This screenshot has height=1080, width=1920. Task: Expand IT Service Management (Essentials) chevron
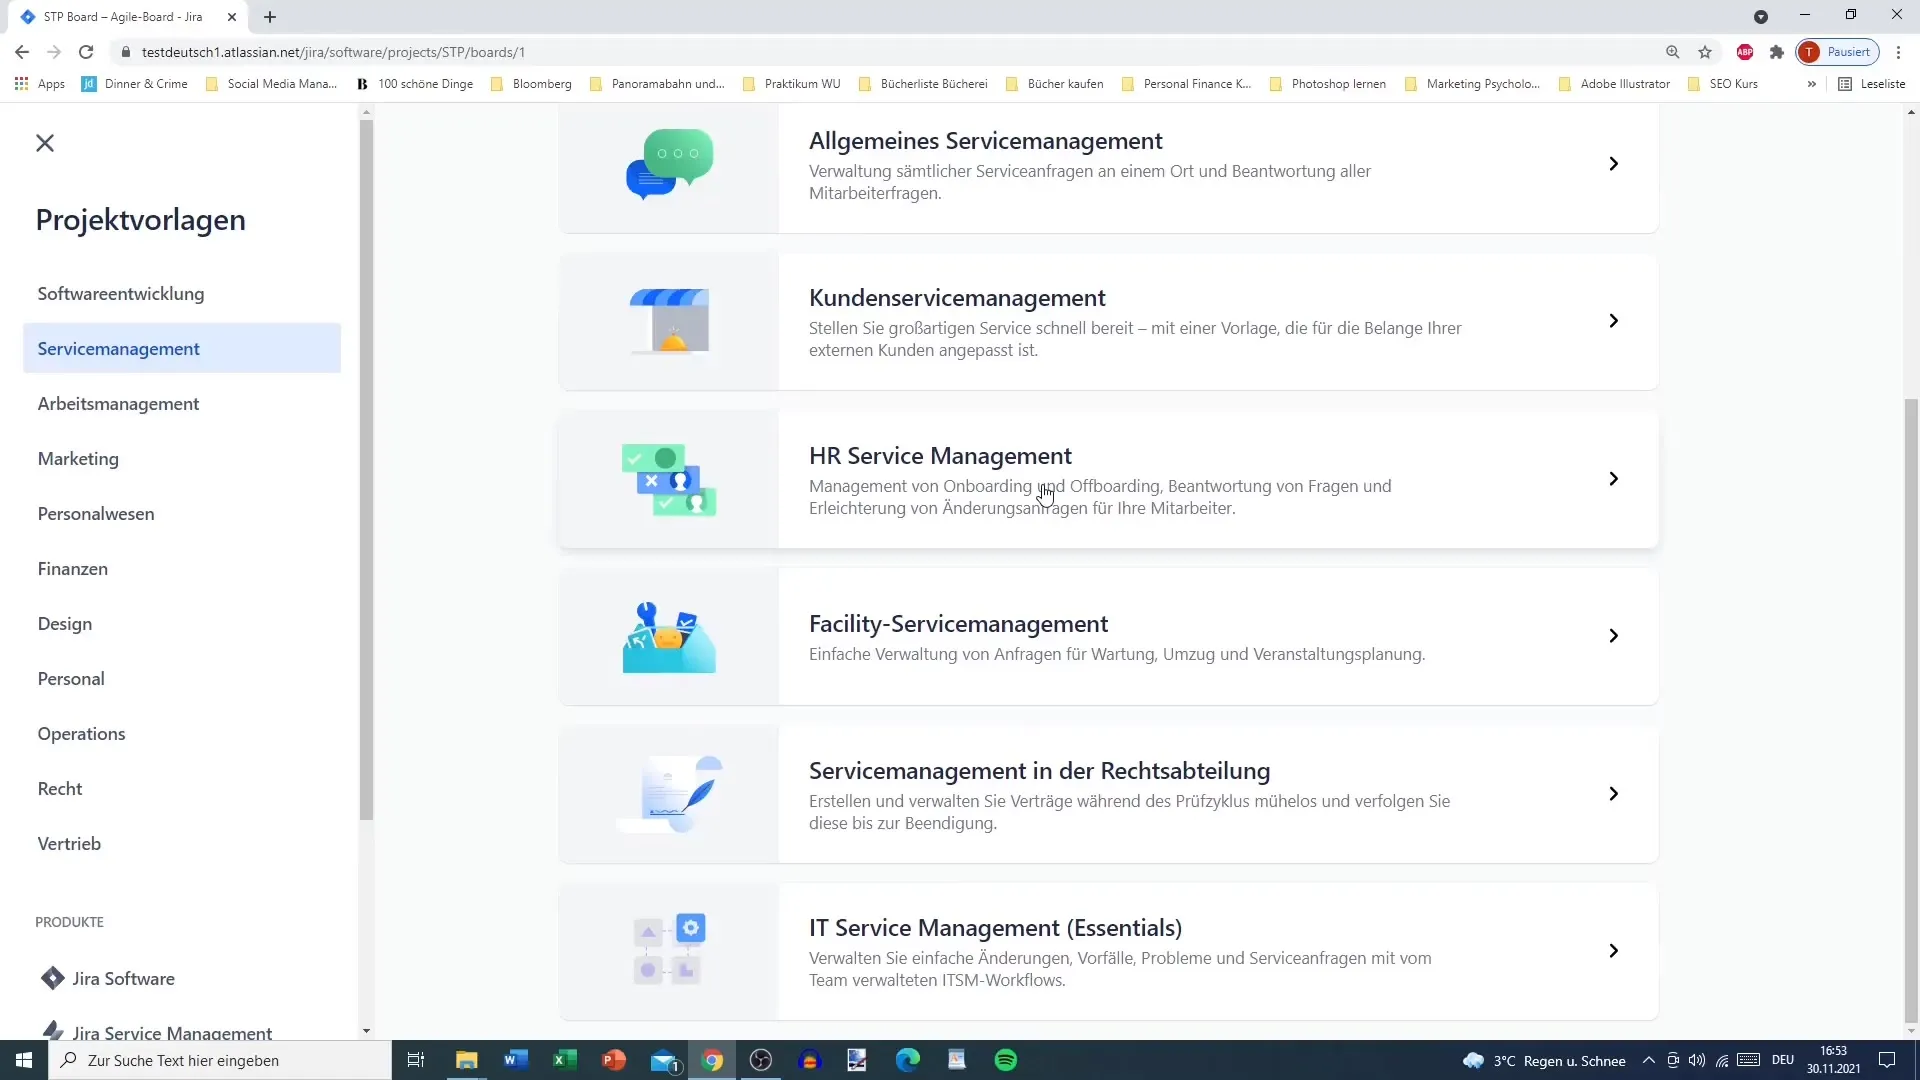tap(1613, 951)
